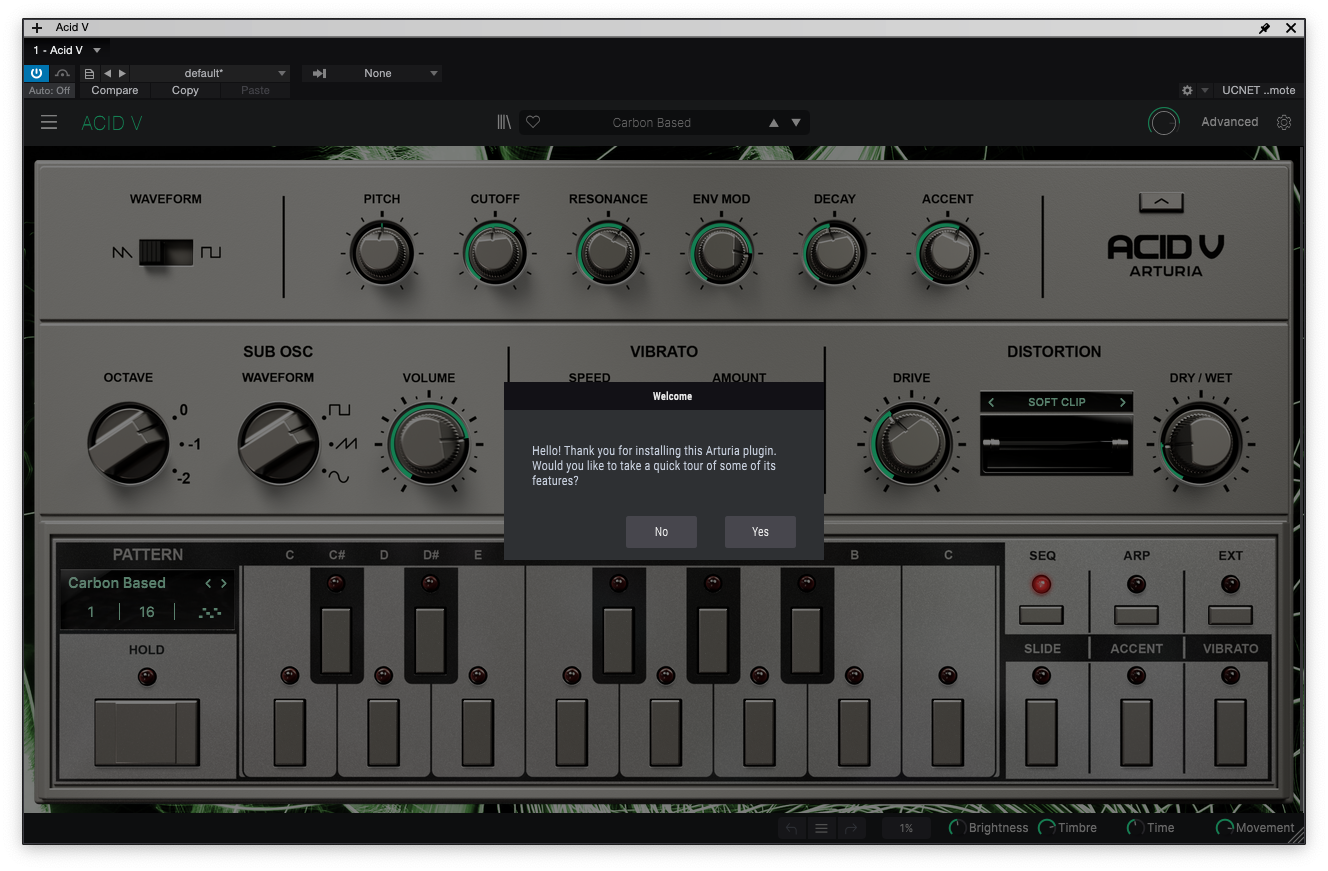The width and height of the screenshot is (1328, 871).
Task: Go to next host preset arrow
Action: point(122,73)
